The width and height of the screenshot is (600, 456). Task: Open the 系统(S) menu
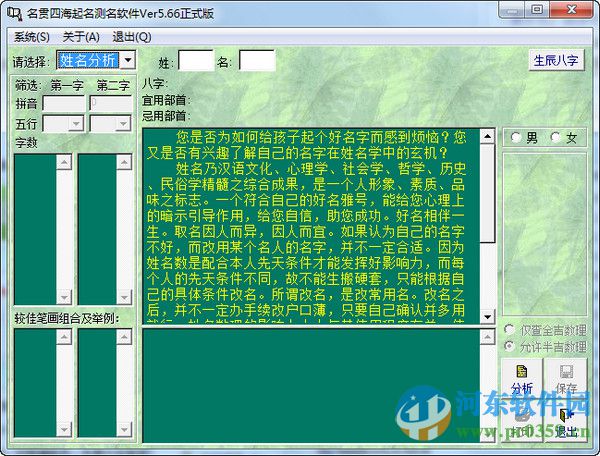coord(32,37)
